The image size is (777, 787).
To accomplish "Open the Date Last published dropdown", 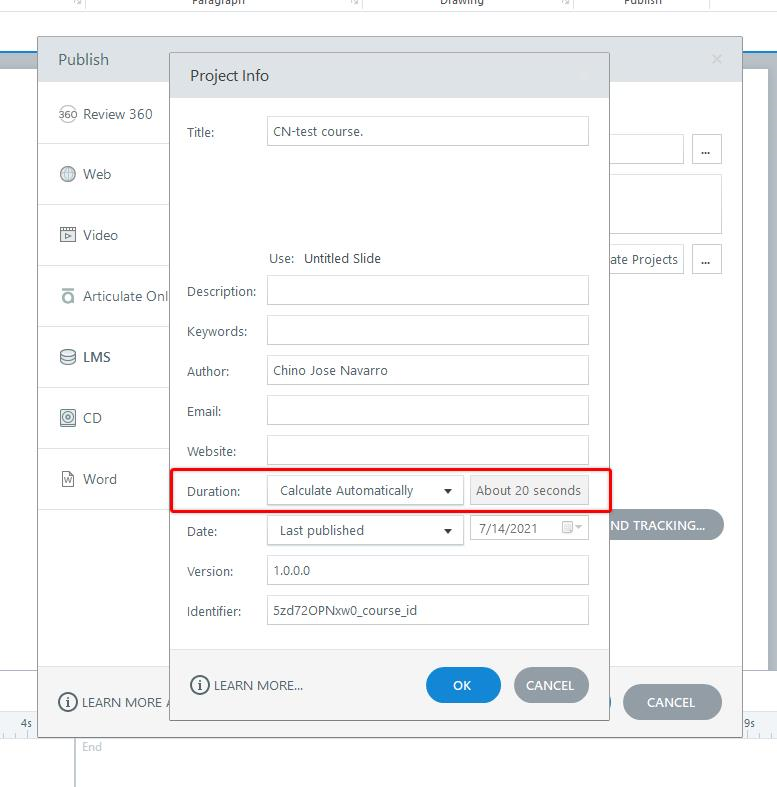I will point(365,531).
